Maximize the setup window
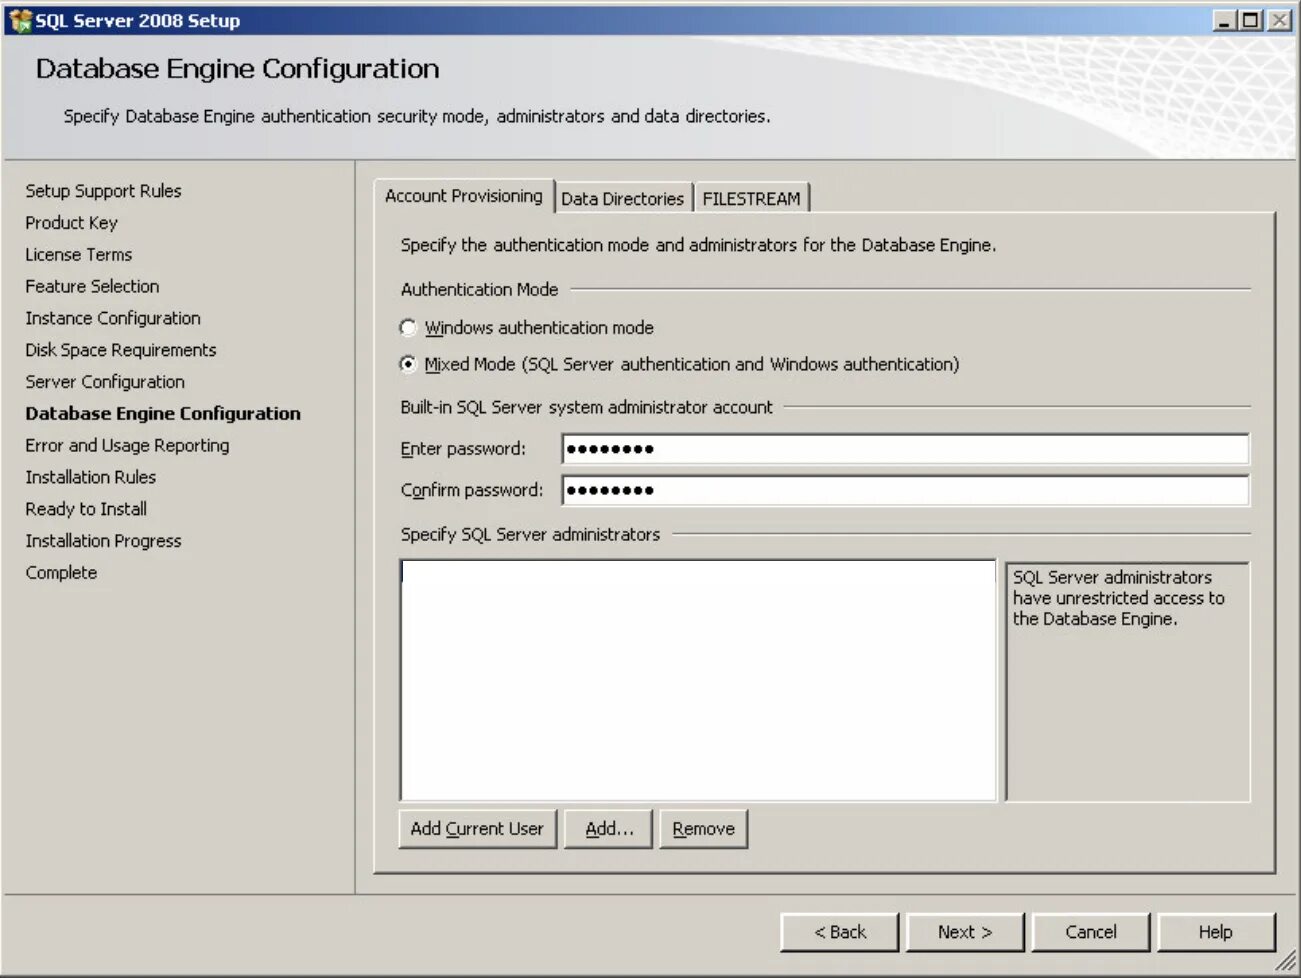Image resolution: width=1301 pixels, height=978 pixels. [1250, 20]
